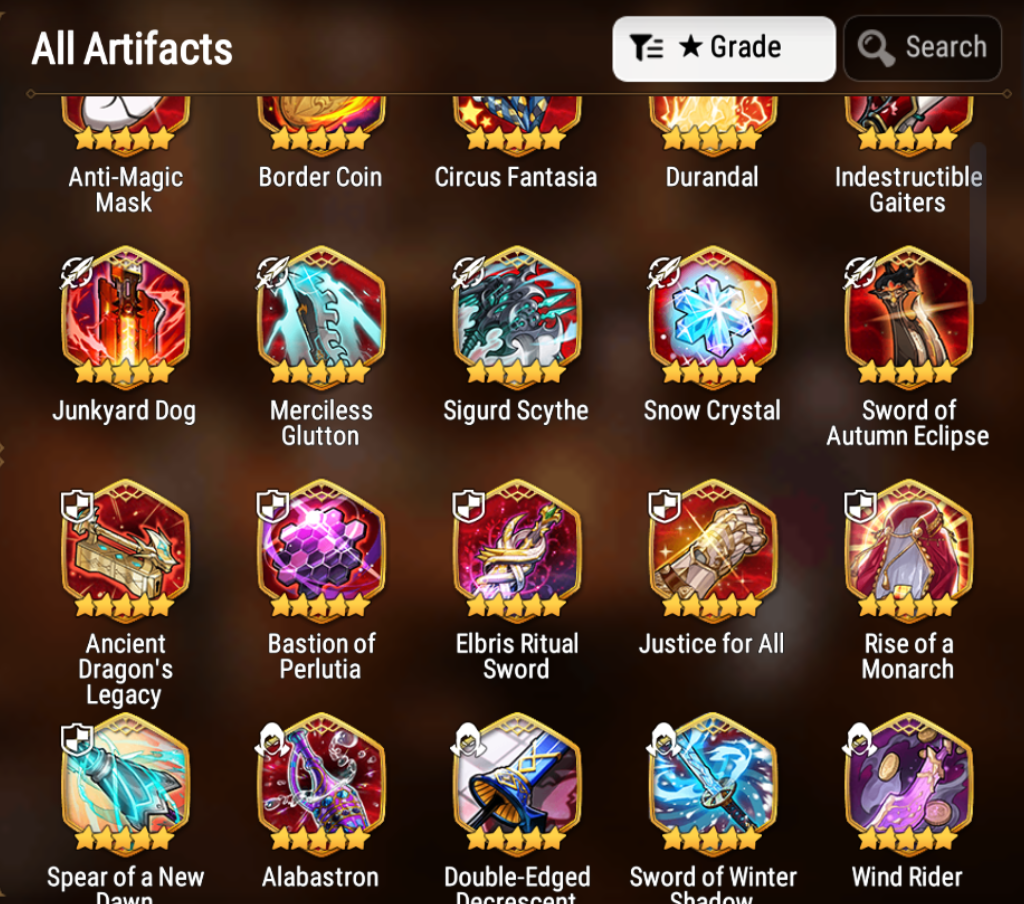Open the Wind Rider artifact
Screen dimensions: 1024x904
coord(908,782)
